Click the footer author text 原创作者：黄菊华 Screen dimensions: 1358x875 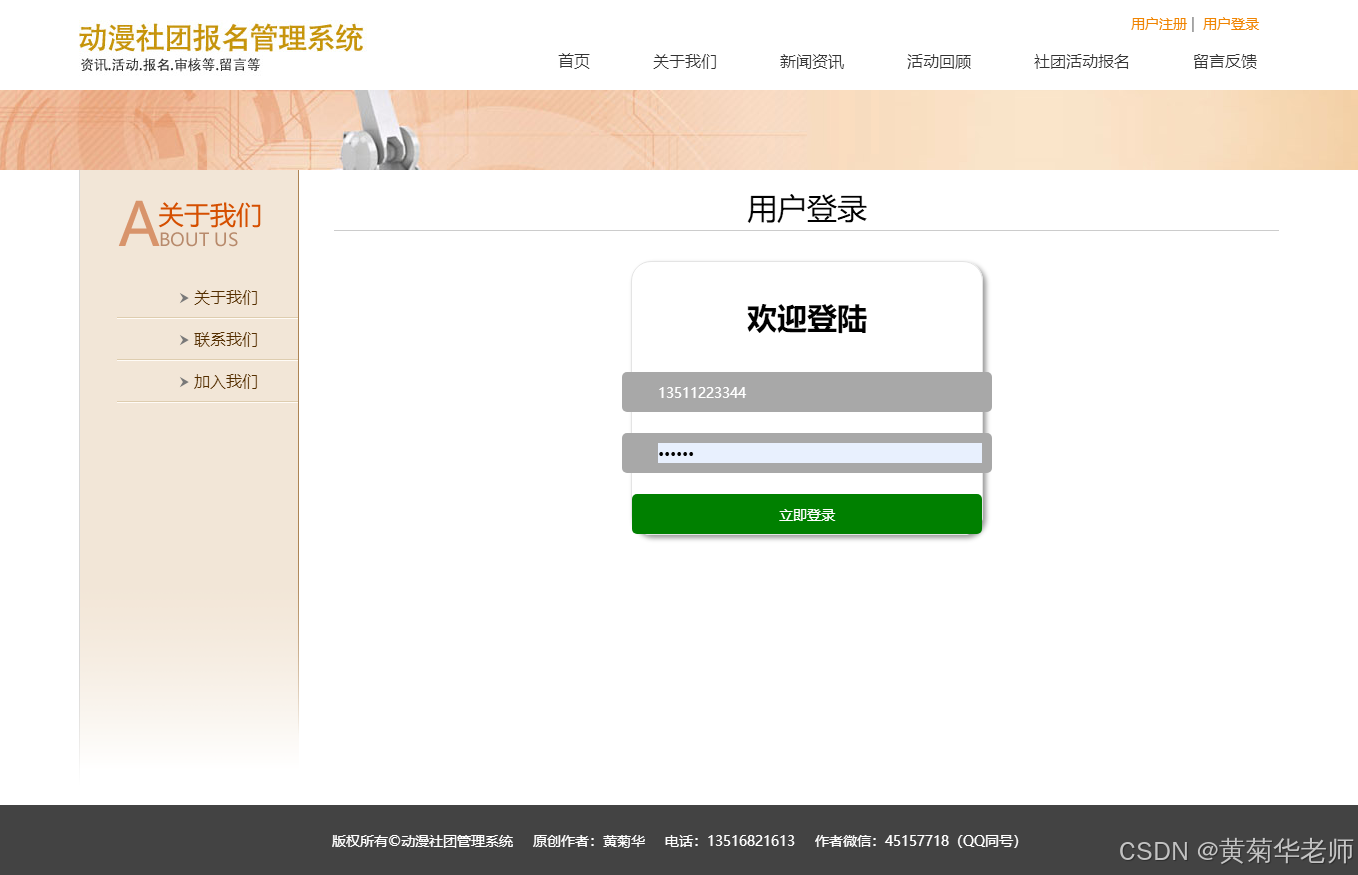(x=589, y=841)
